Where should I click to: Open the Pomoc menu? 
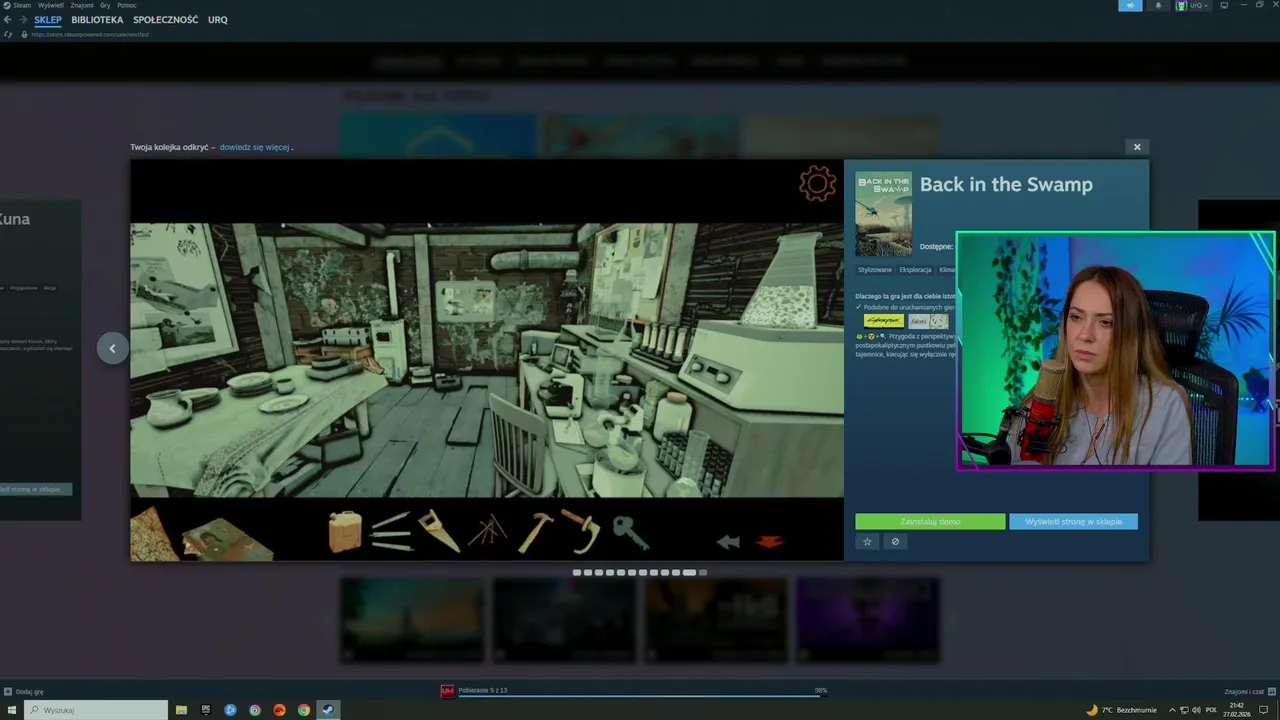[127, 5]
